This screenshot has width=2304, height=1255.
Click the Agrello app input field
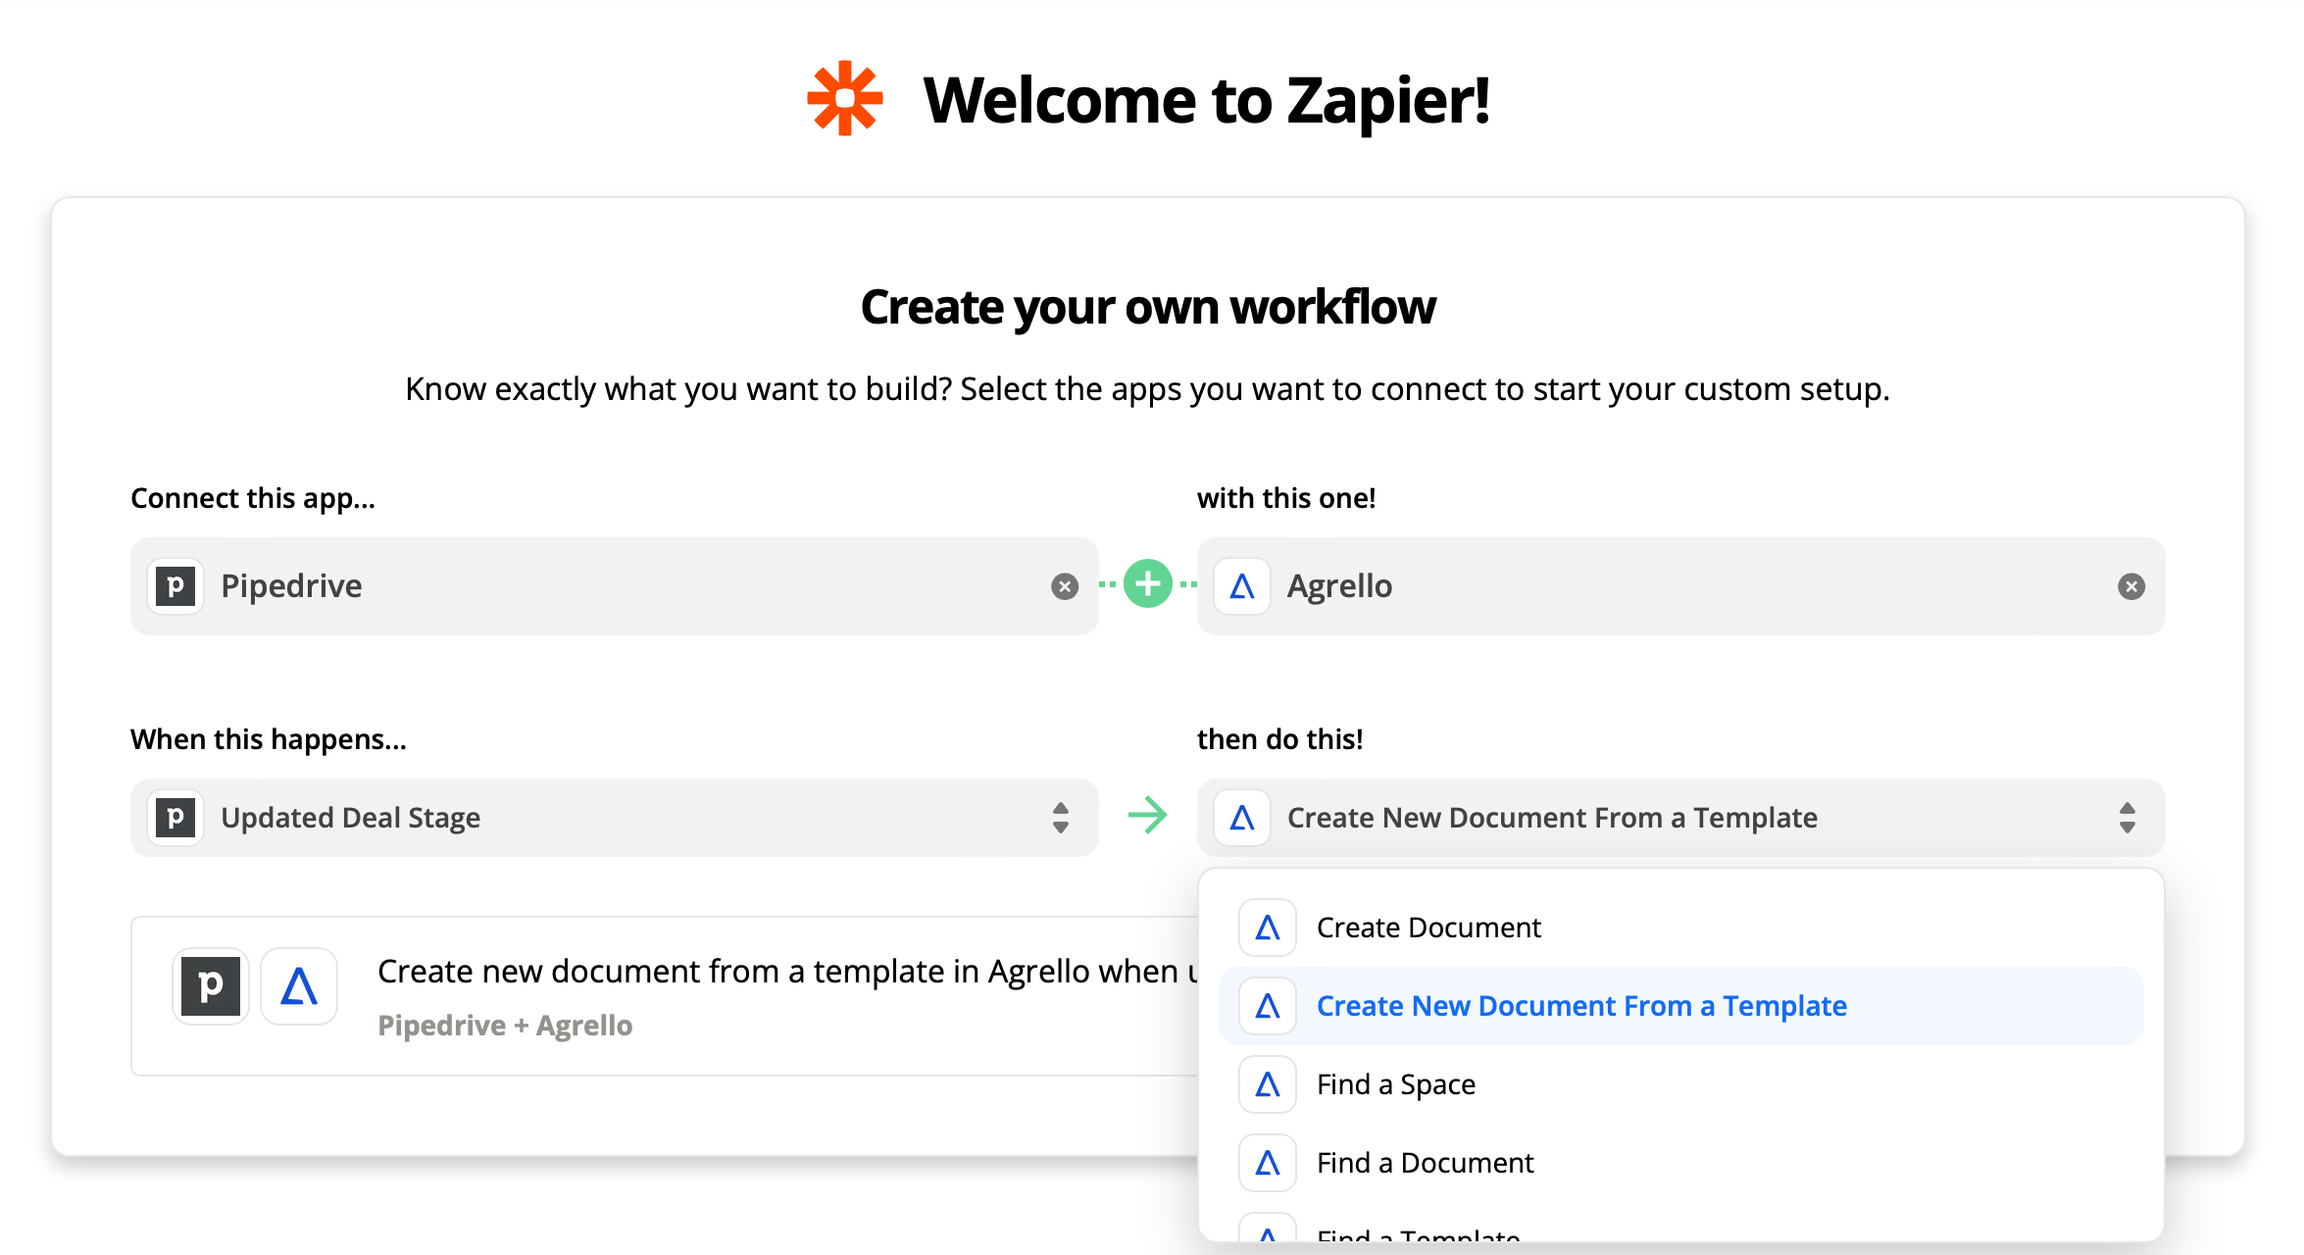1681,586
